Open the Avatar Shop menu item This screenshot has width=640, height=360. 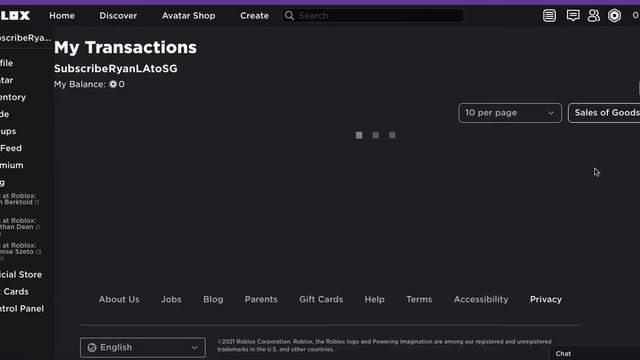click(x=188, y=16)
